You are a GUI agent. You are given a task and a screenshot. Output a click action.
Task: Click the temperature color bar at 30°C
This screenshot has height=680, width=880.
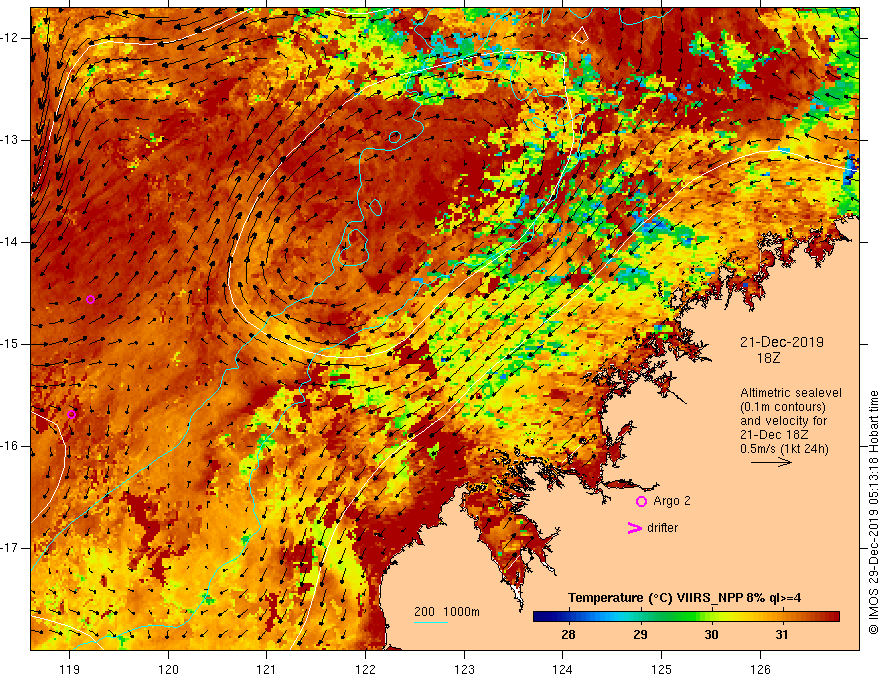[711, 617]
